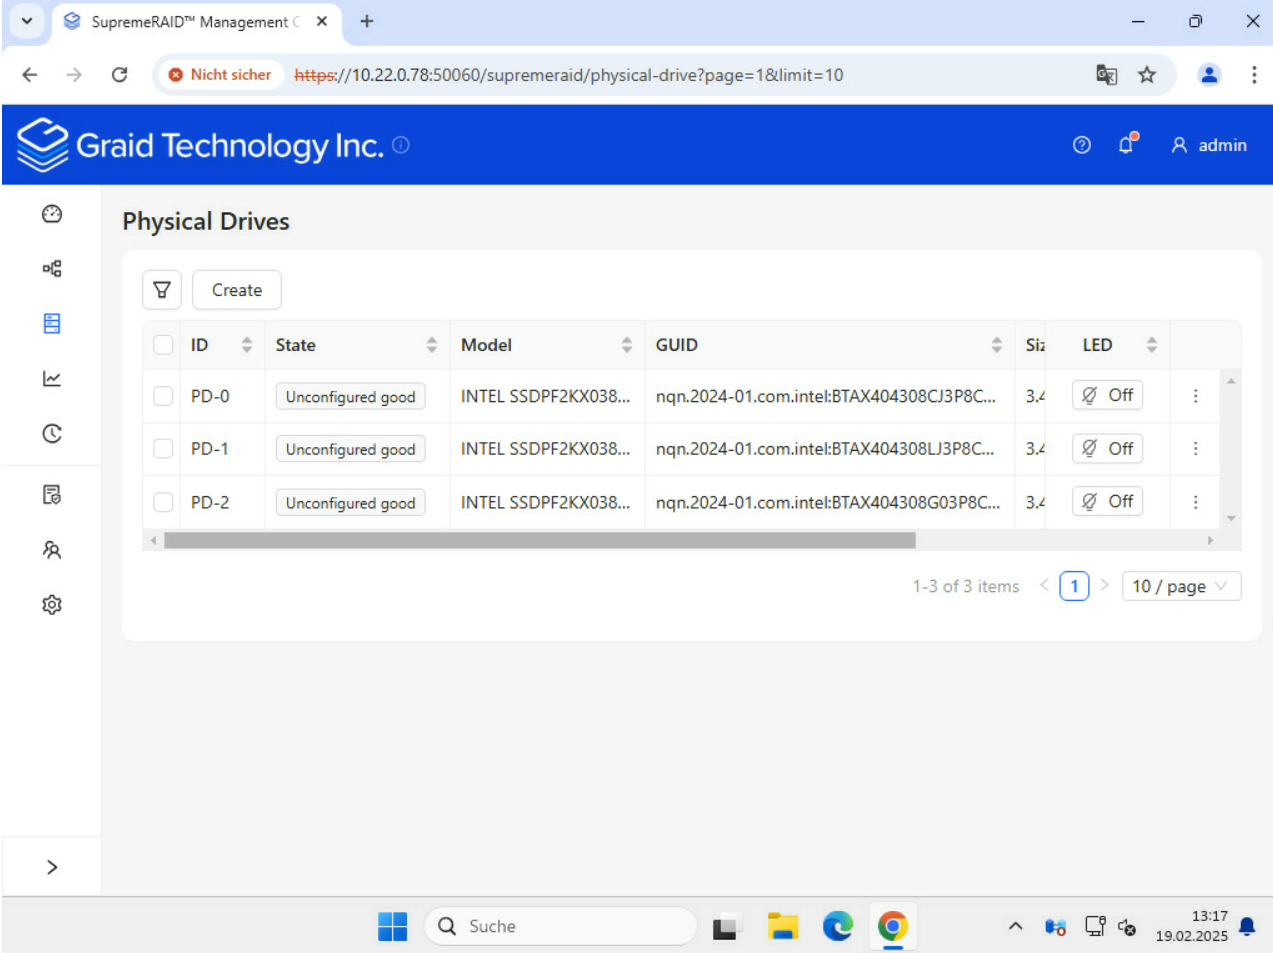Go back with the browser back arrow
Viewport: 1273px width, 953px height.
(x=30, y=75)
